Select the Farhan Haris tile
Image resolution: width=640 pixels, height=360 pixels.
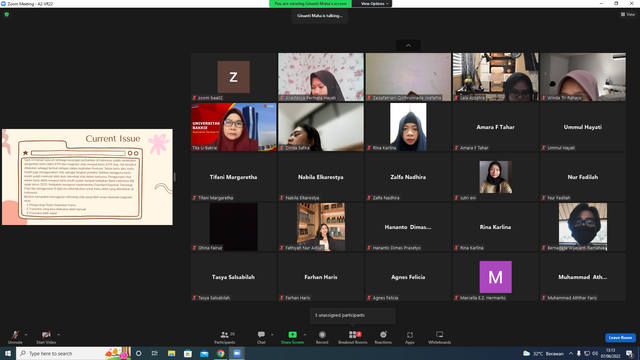click(321, 277)
